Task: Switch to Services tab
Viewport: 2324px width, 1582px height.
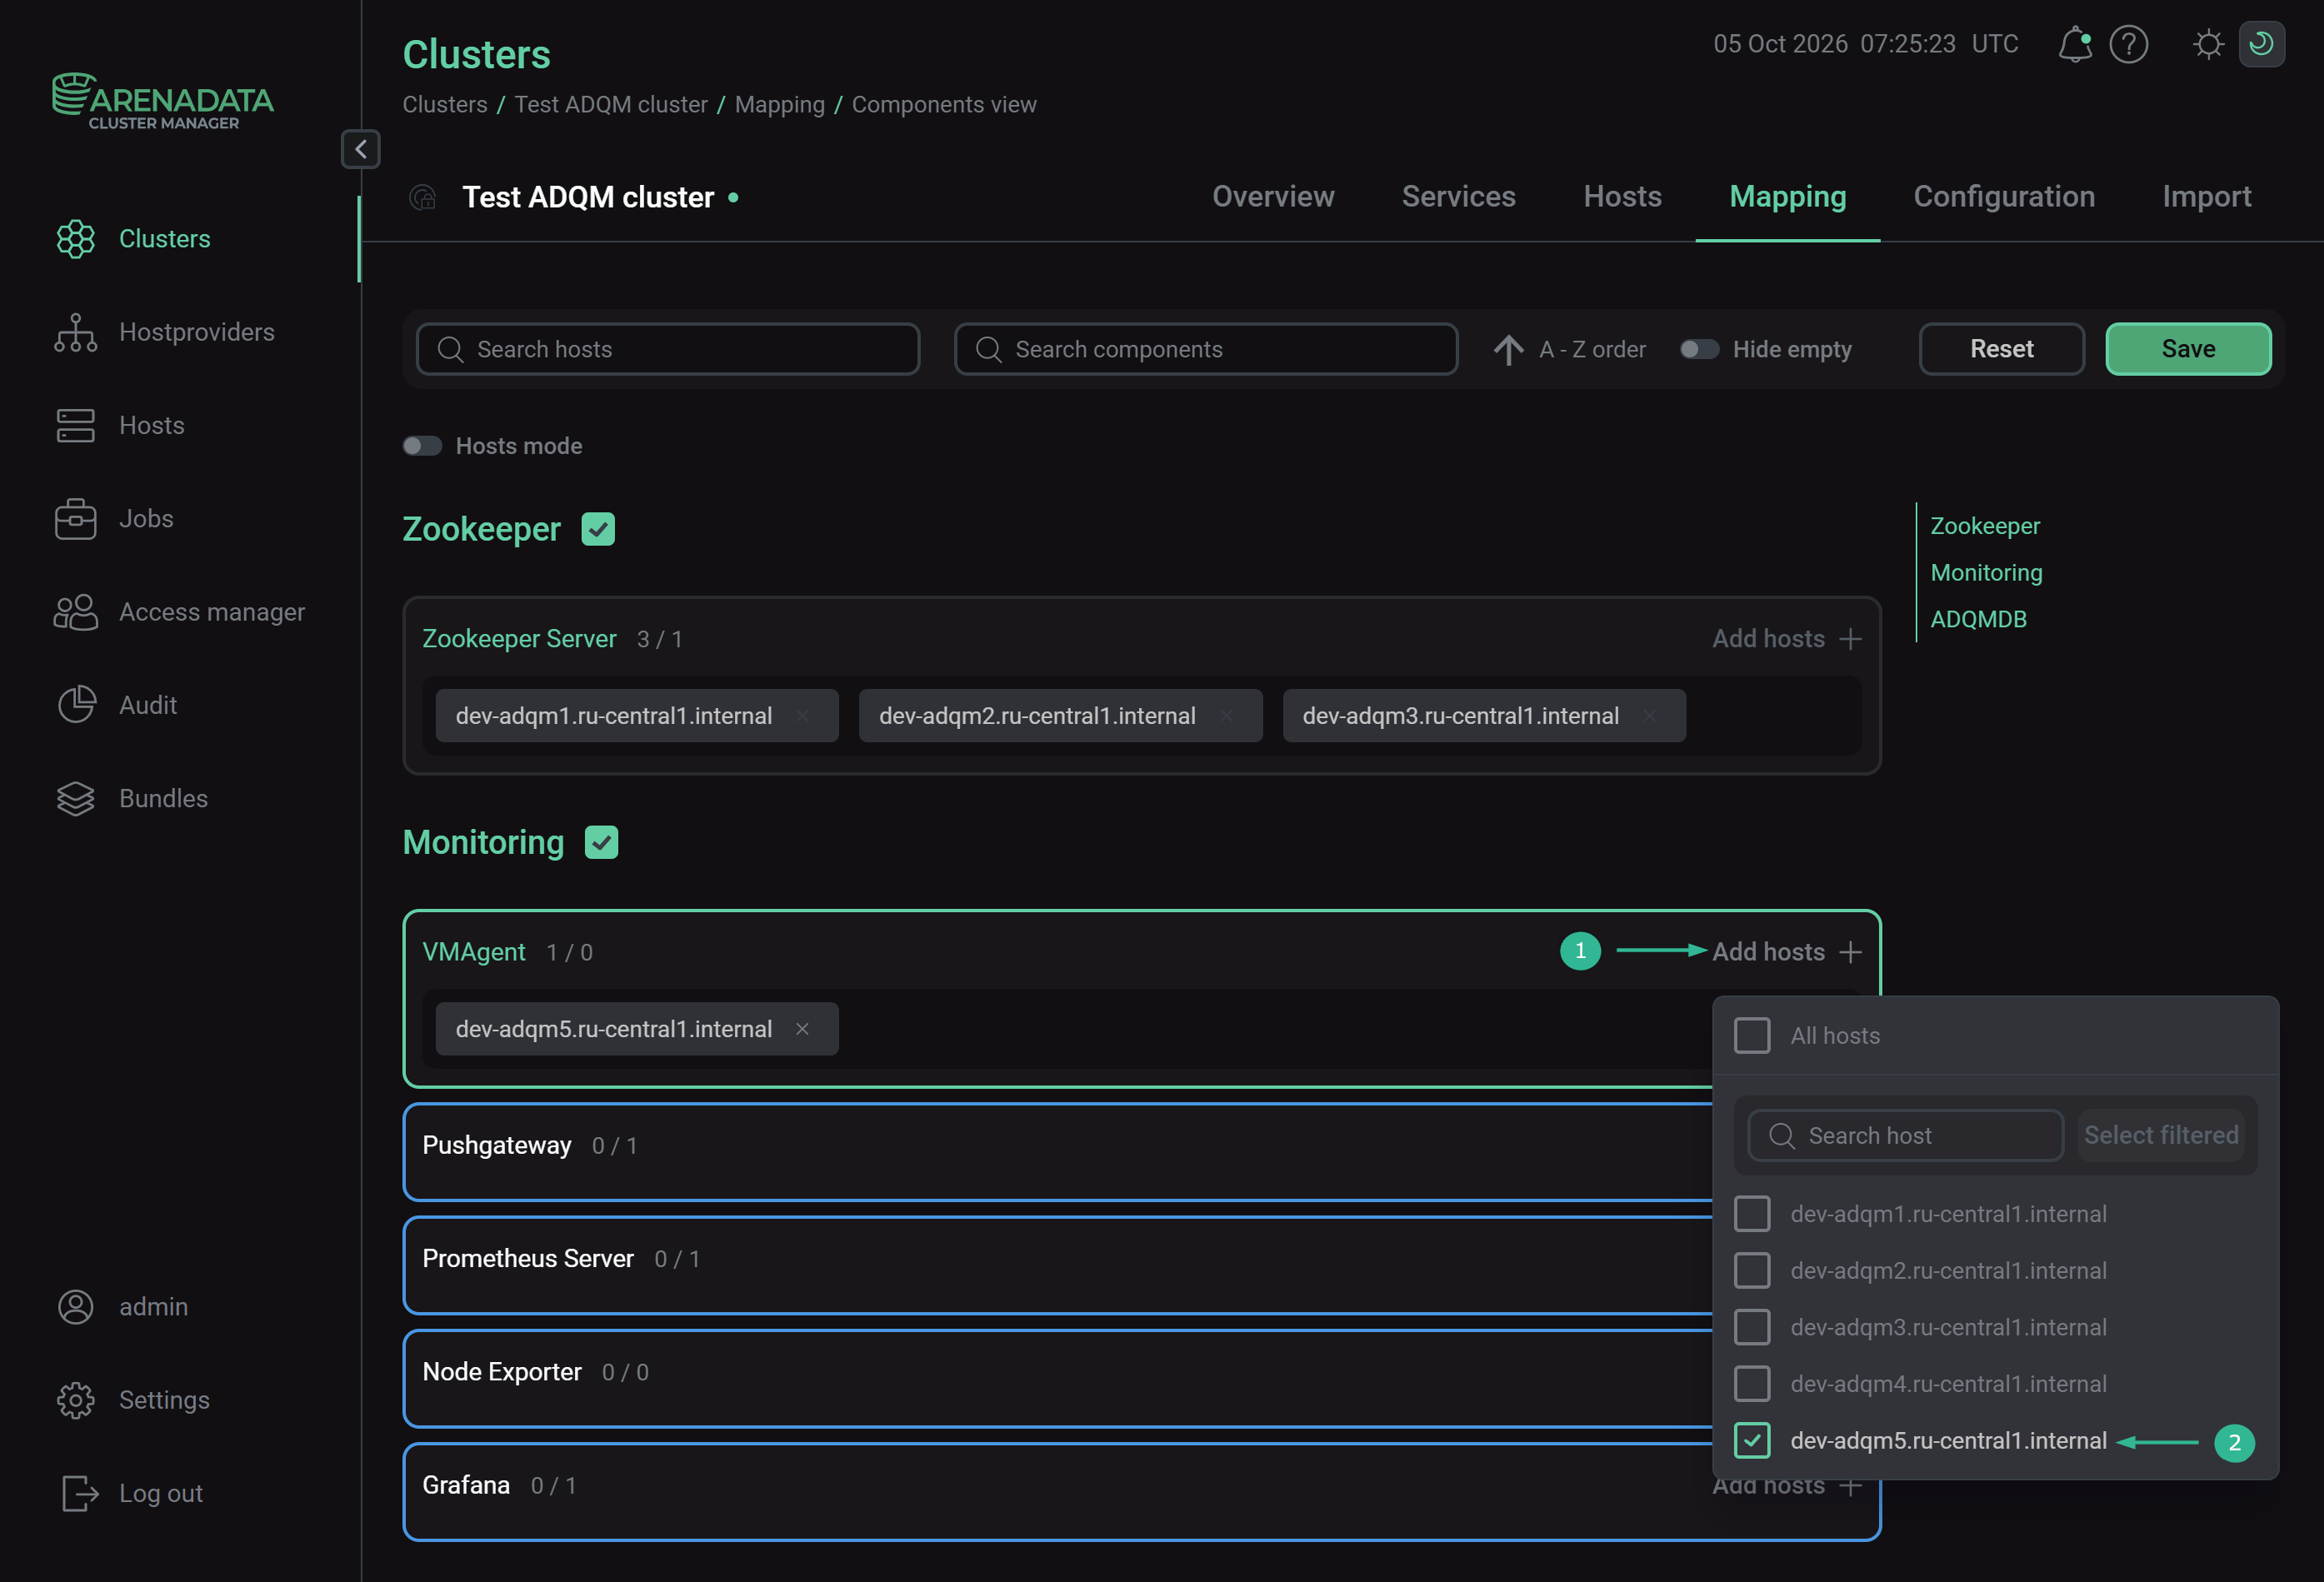Action: 1458,197
